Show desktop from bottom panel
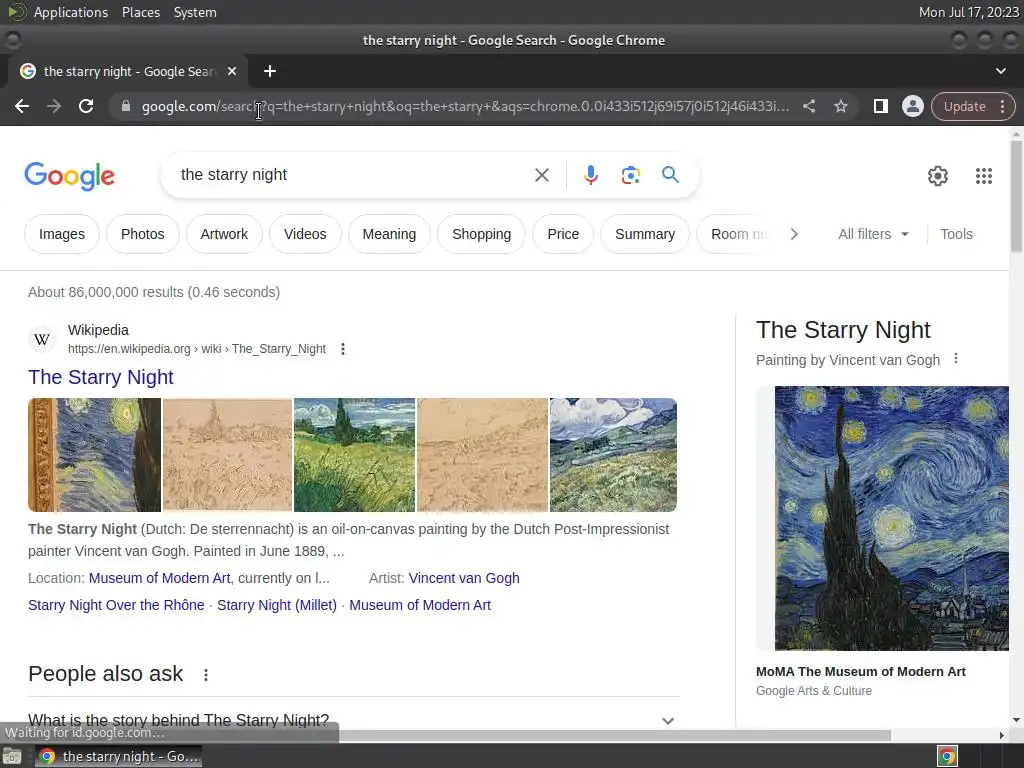Screen dimensions: 1024x768 pos(12,757)
